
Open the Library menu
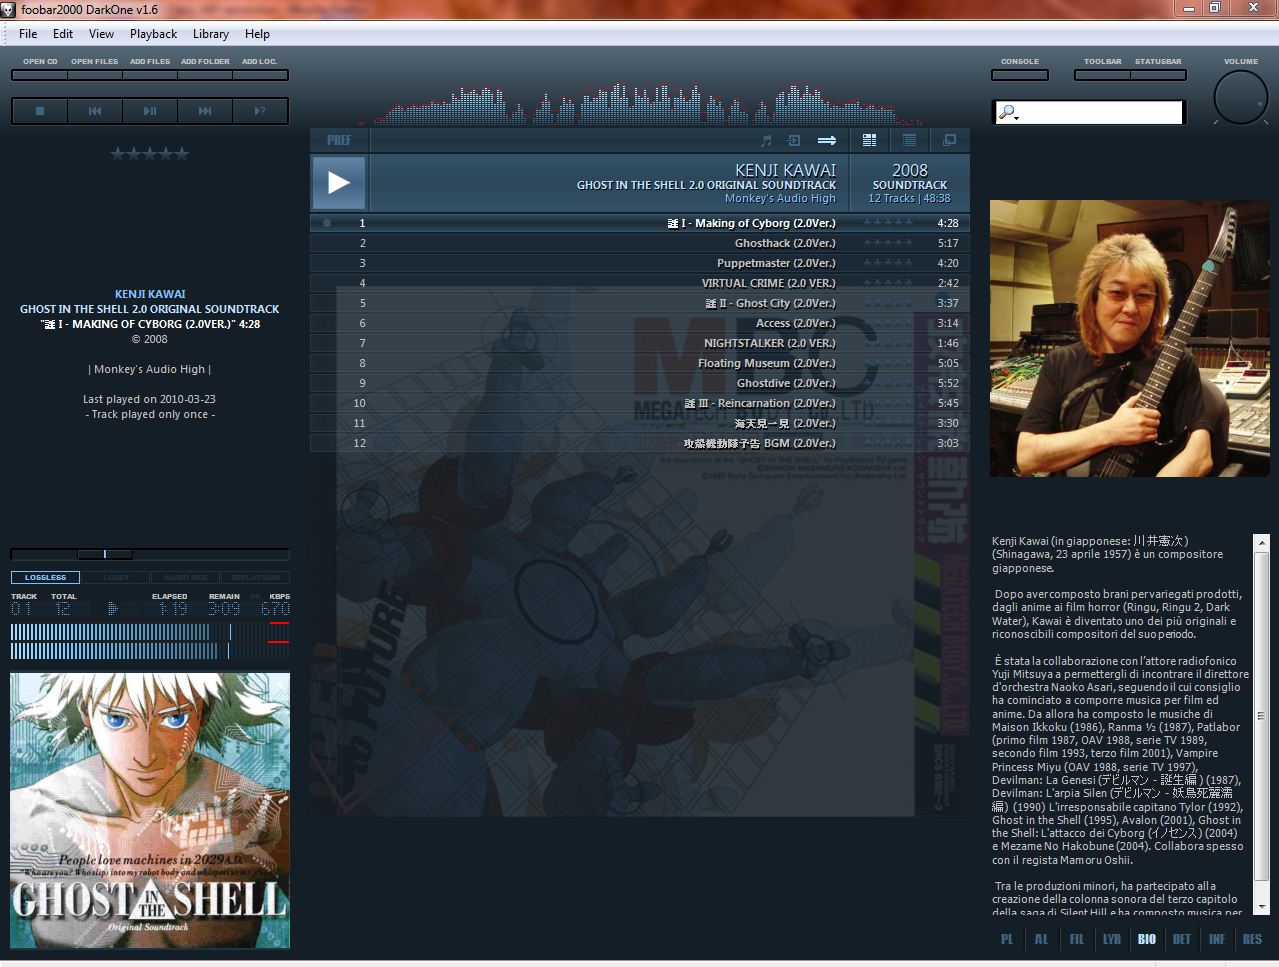[211, 33]
